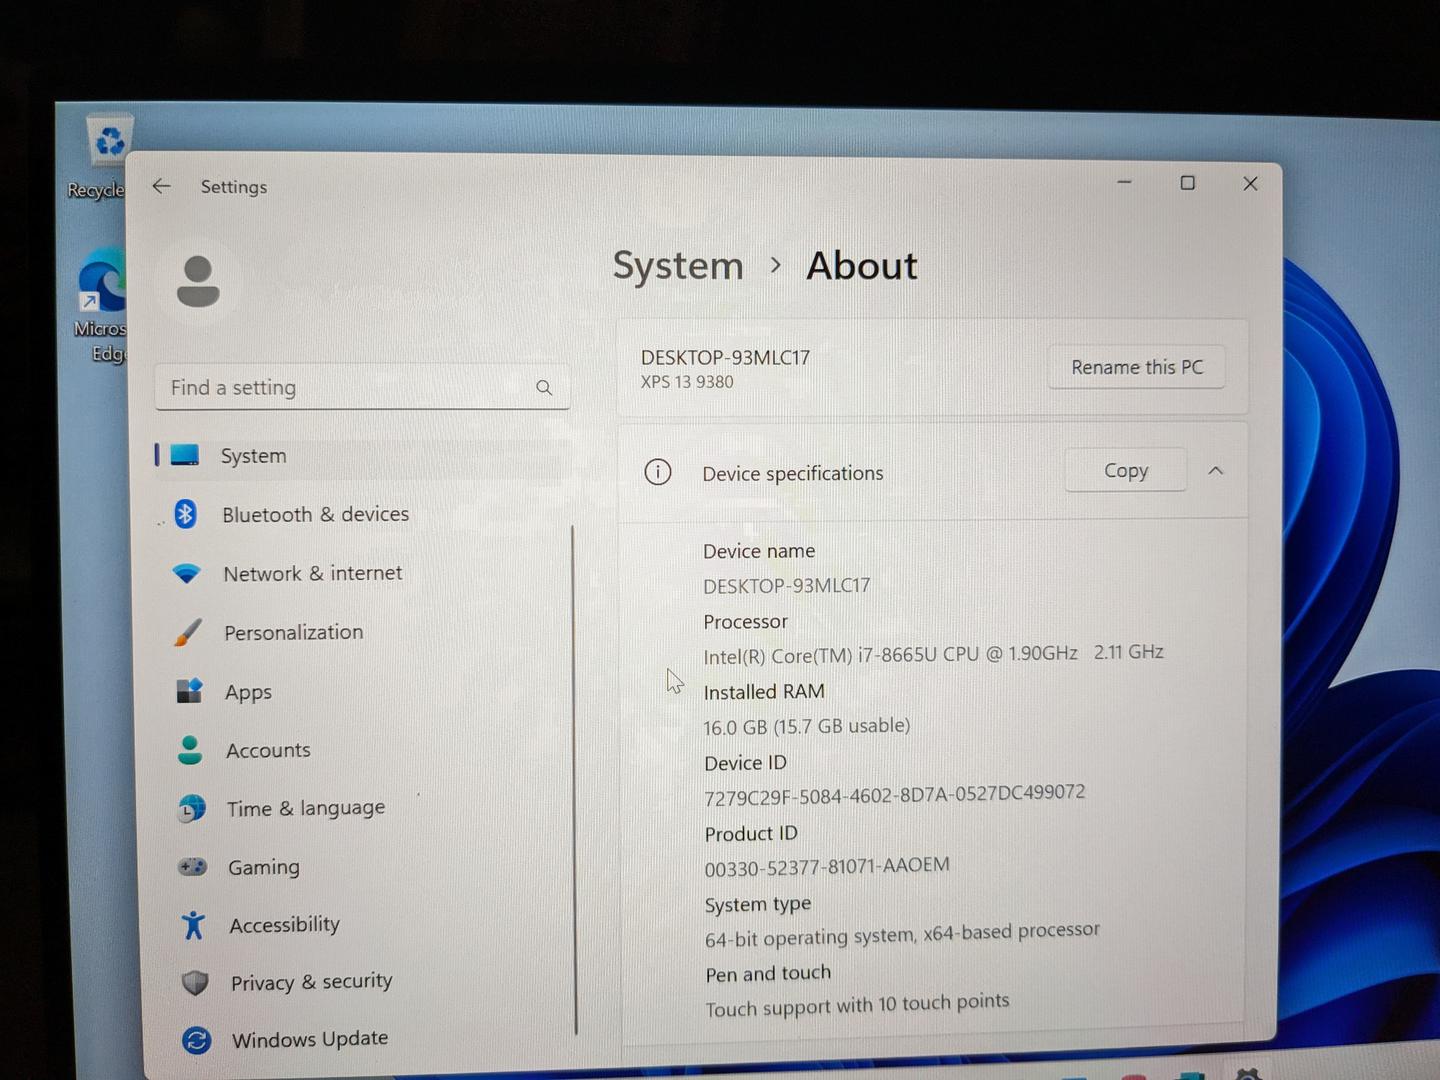The image size is (1440, 1080).
Task: Click the Accounts person icon
Action: [190, 750]
